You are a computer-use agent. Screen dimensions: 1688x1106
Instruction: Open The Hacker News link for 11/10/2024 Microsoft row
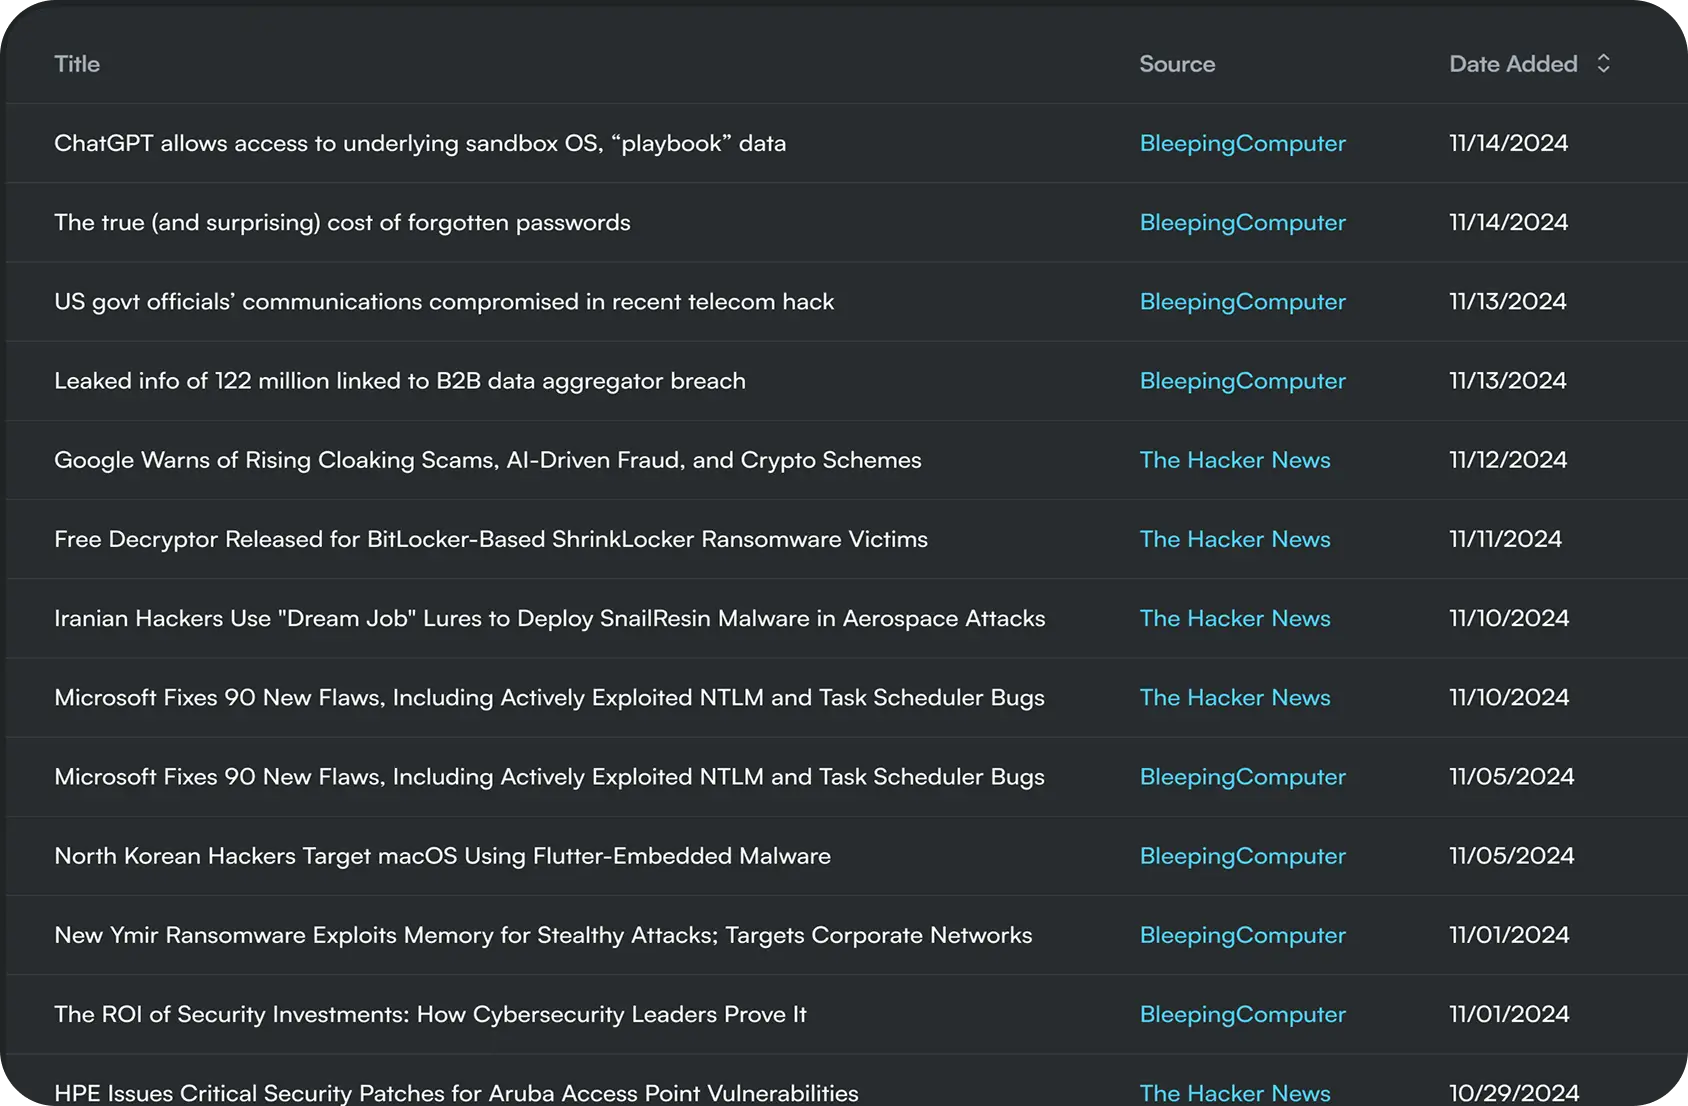click(x=1235, y=697)
